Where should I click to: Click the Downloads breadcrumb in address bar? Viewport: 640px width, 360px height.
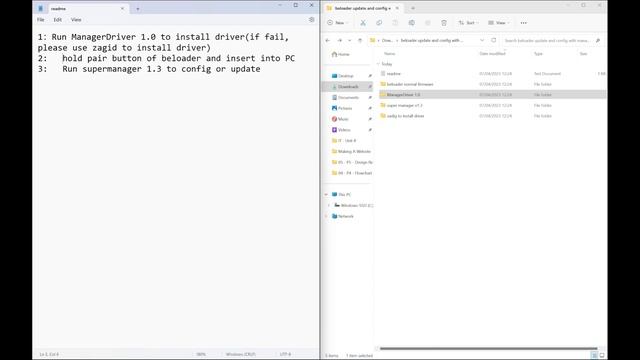coord(387,40)
